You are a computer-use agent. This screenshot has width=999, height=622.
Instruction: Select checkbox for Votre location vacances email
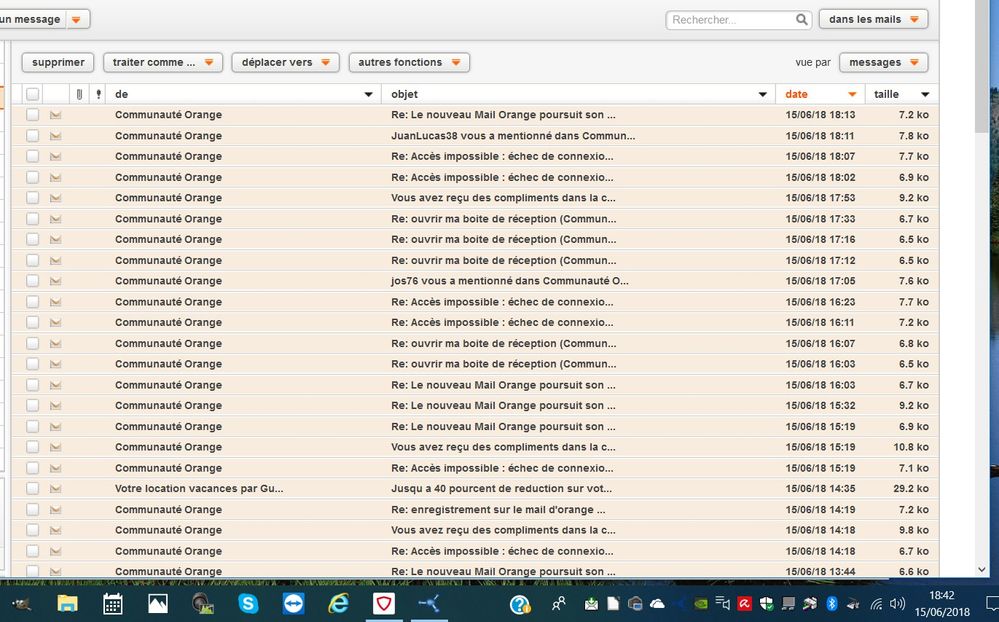point(33,489)
